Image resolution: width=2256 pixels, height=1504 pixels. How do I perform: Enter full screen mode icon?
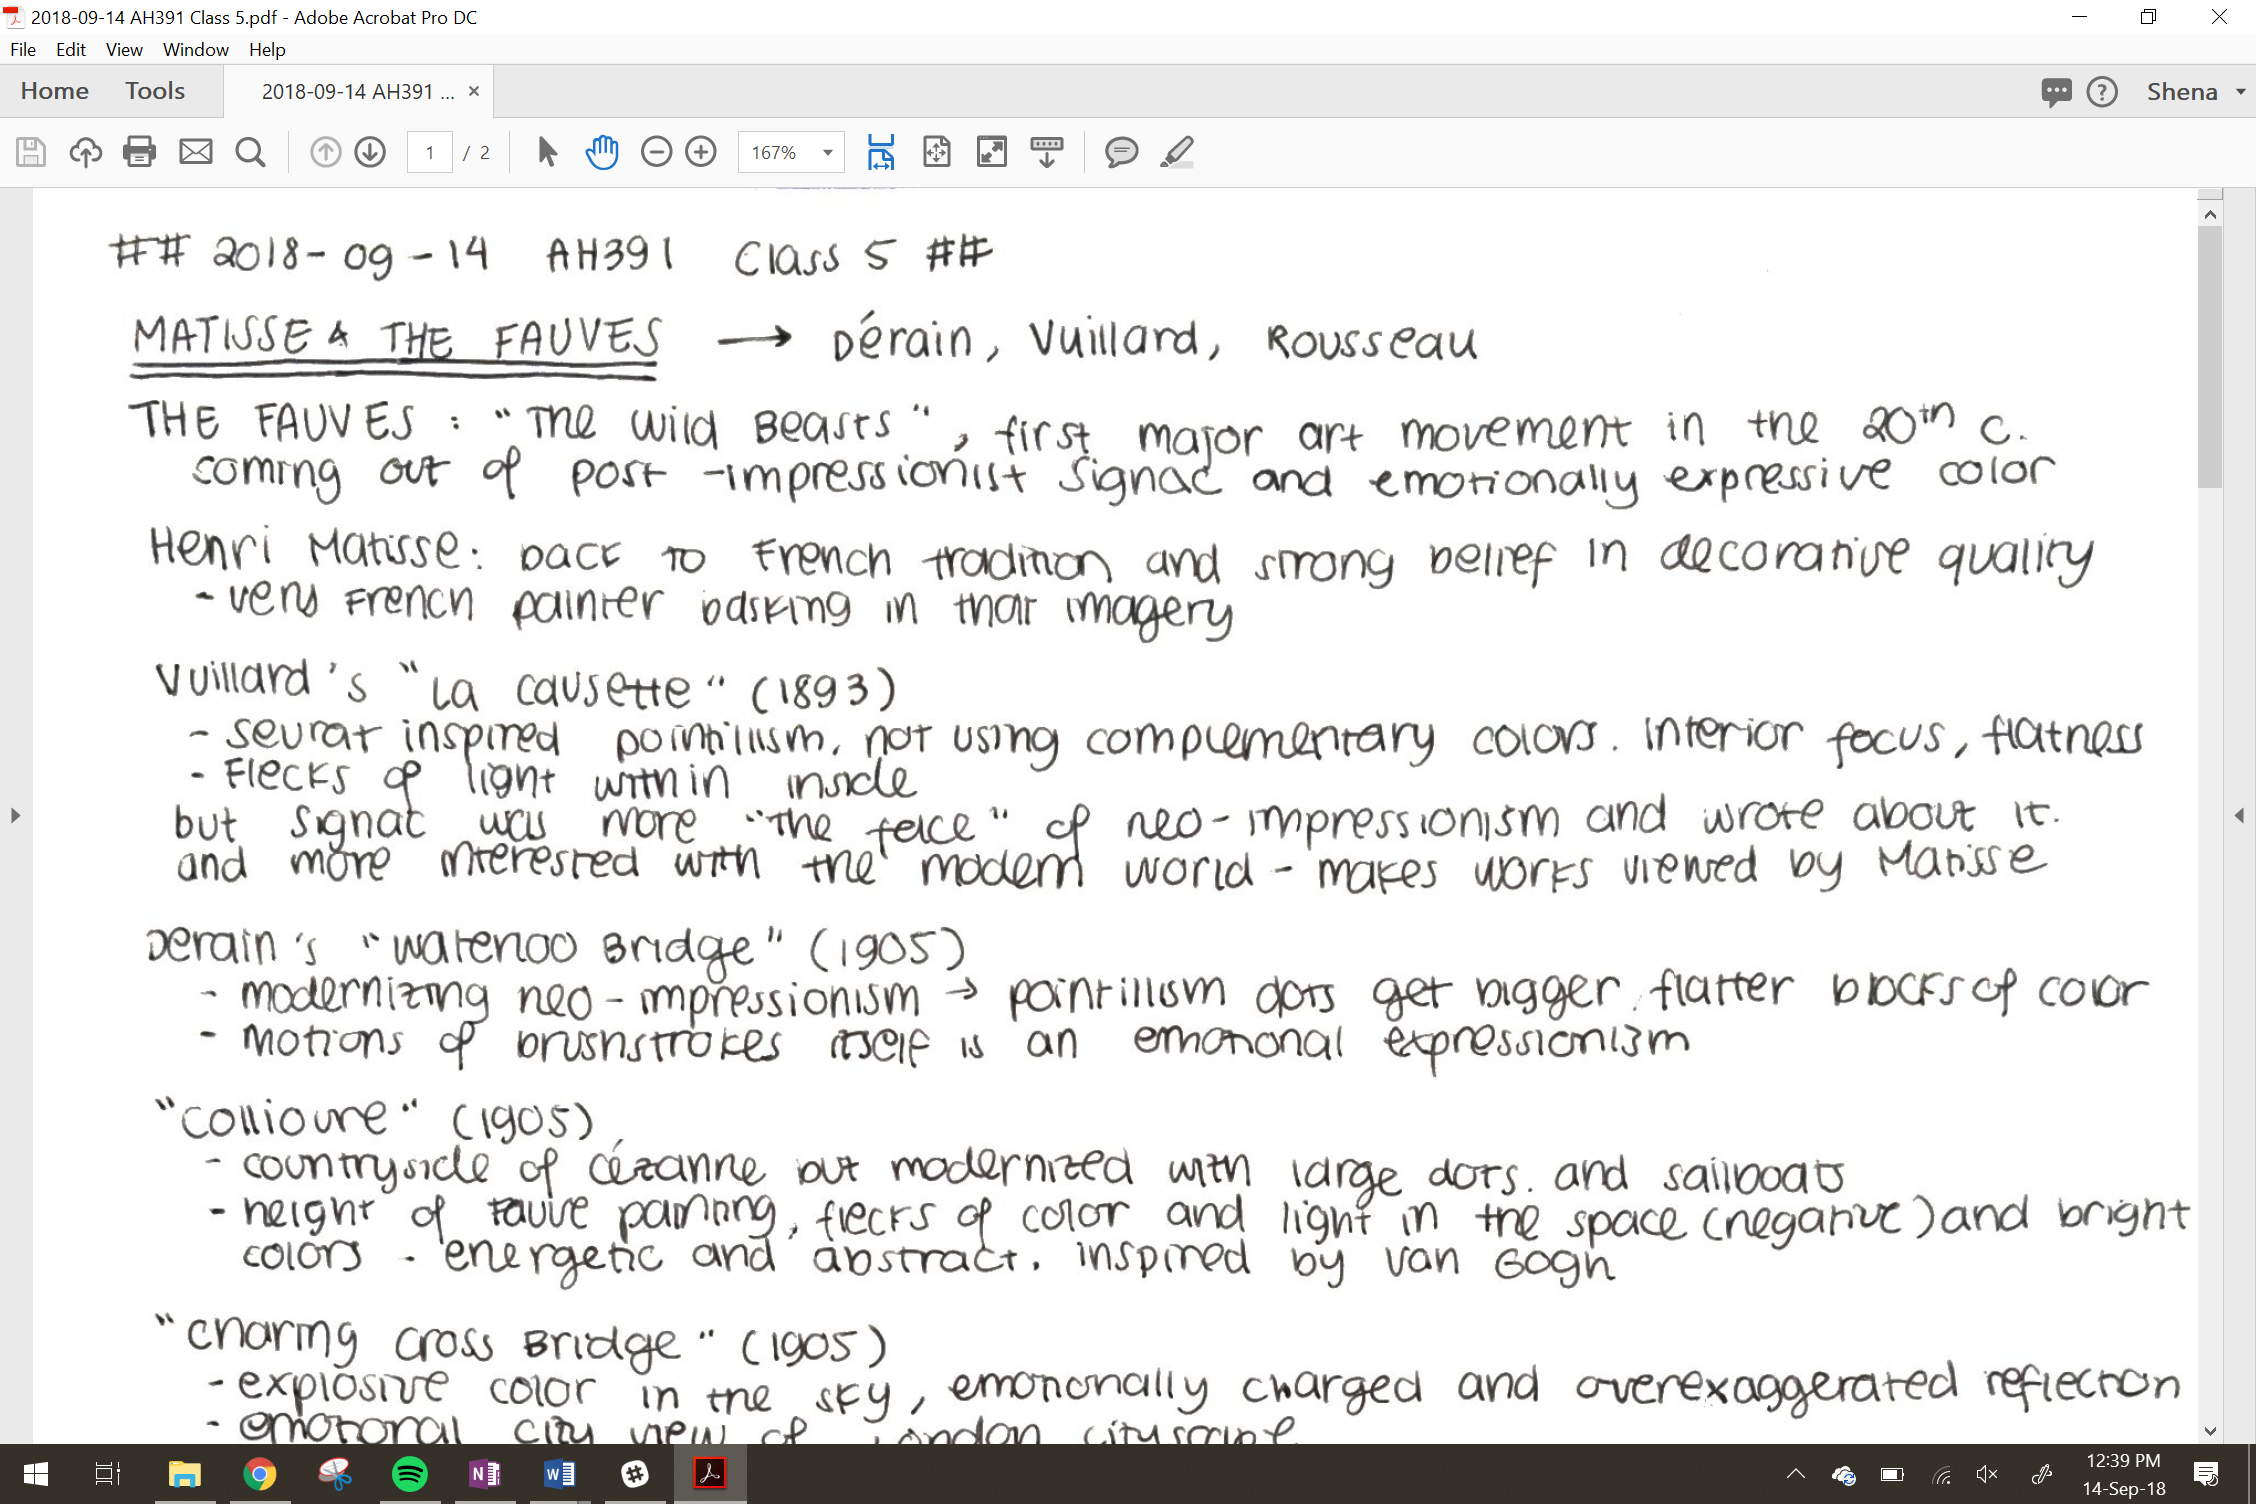[991, 152]
